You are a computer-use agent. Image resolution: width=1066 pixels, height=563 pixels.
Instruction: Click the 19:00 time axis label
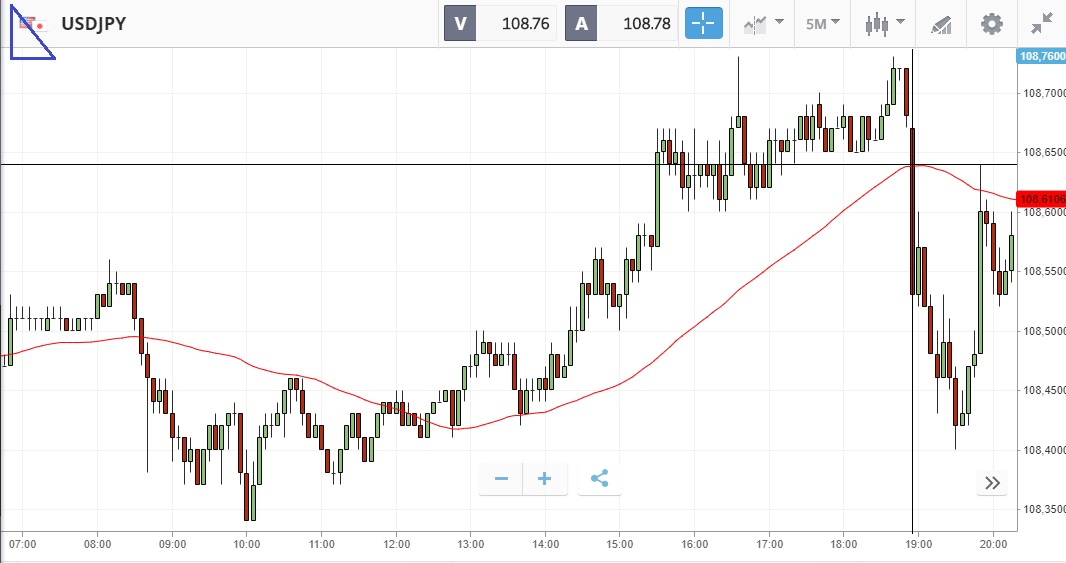[918, 545]
